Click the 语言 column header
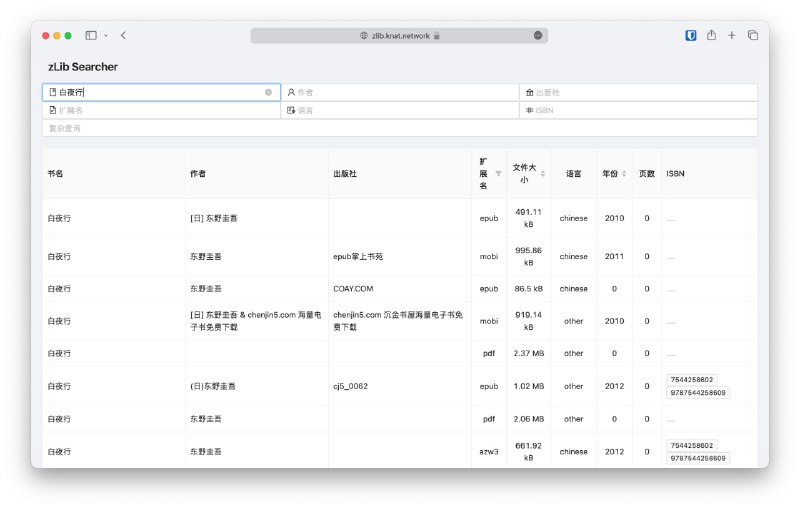The width and height of the screenshot is (800, 509). click(x=573, y=173)
